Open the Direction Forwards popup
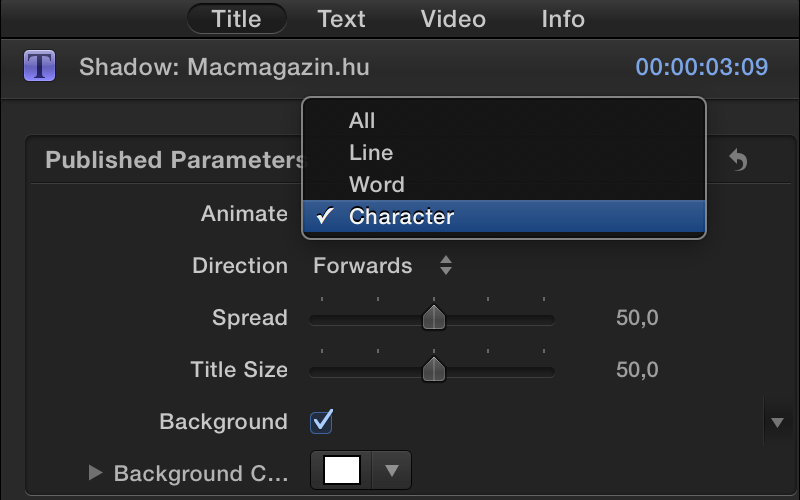800x500 pixels. coord(383,266)
